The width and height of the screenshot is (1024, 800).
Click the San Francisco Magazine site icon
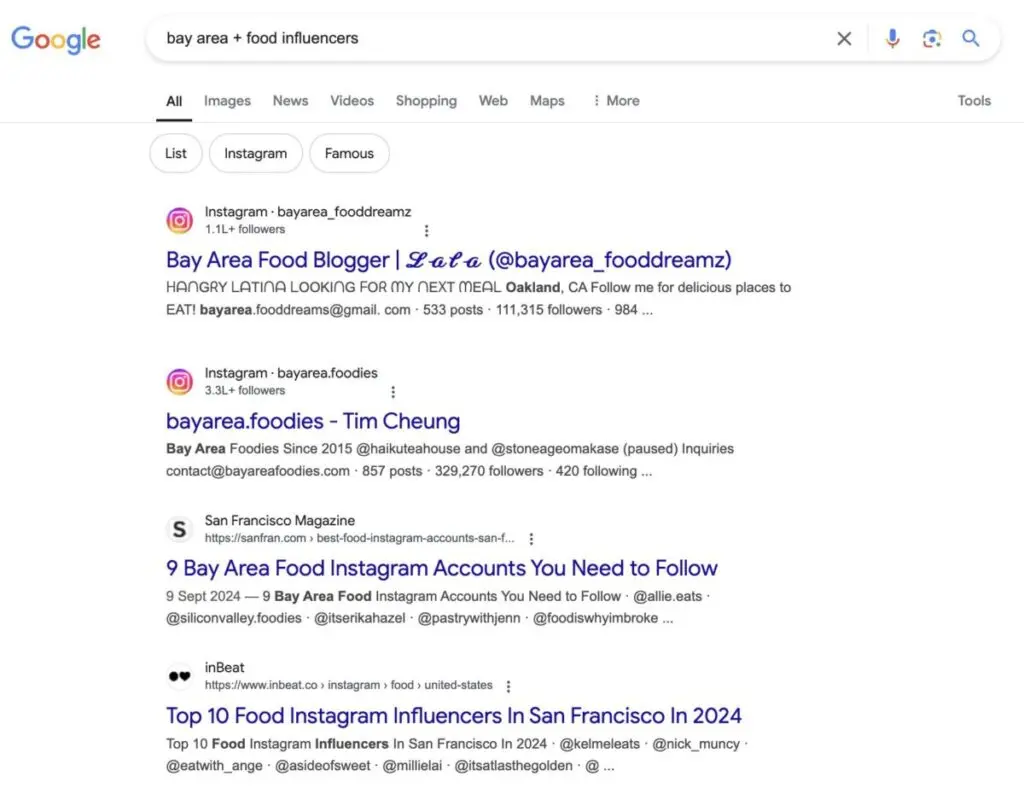coord(180,529)
